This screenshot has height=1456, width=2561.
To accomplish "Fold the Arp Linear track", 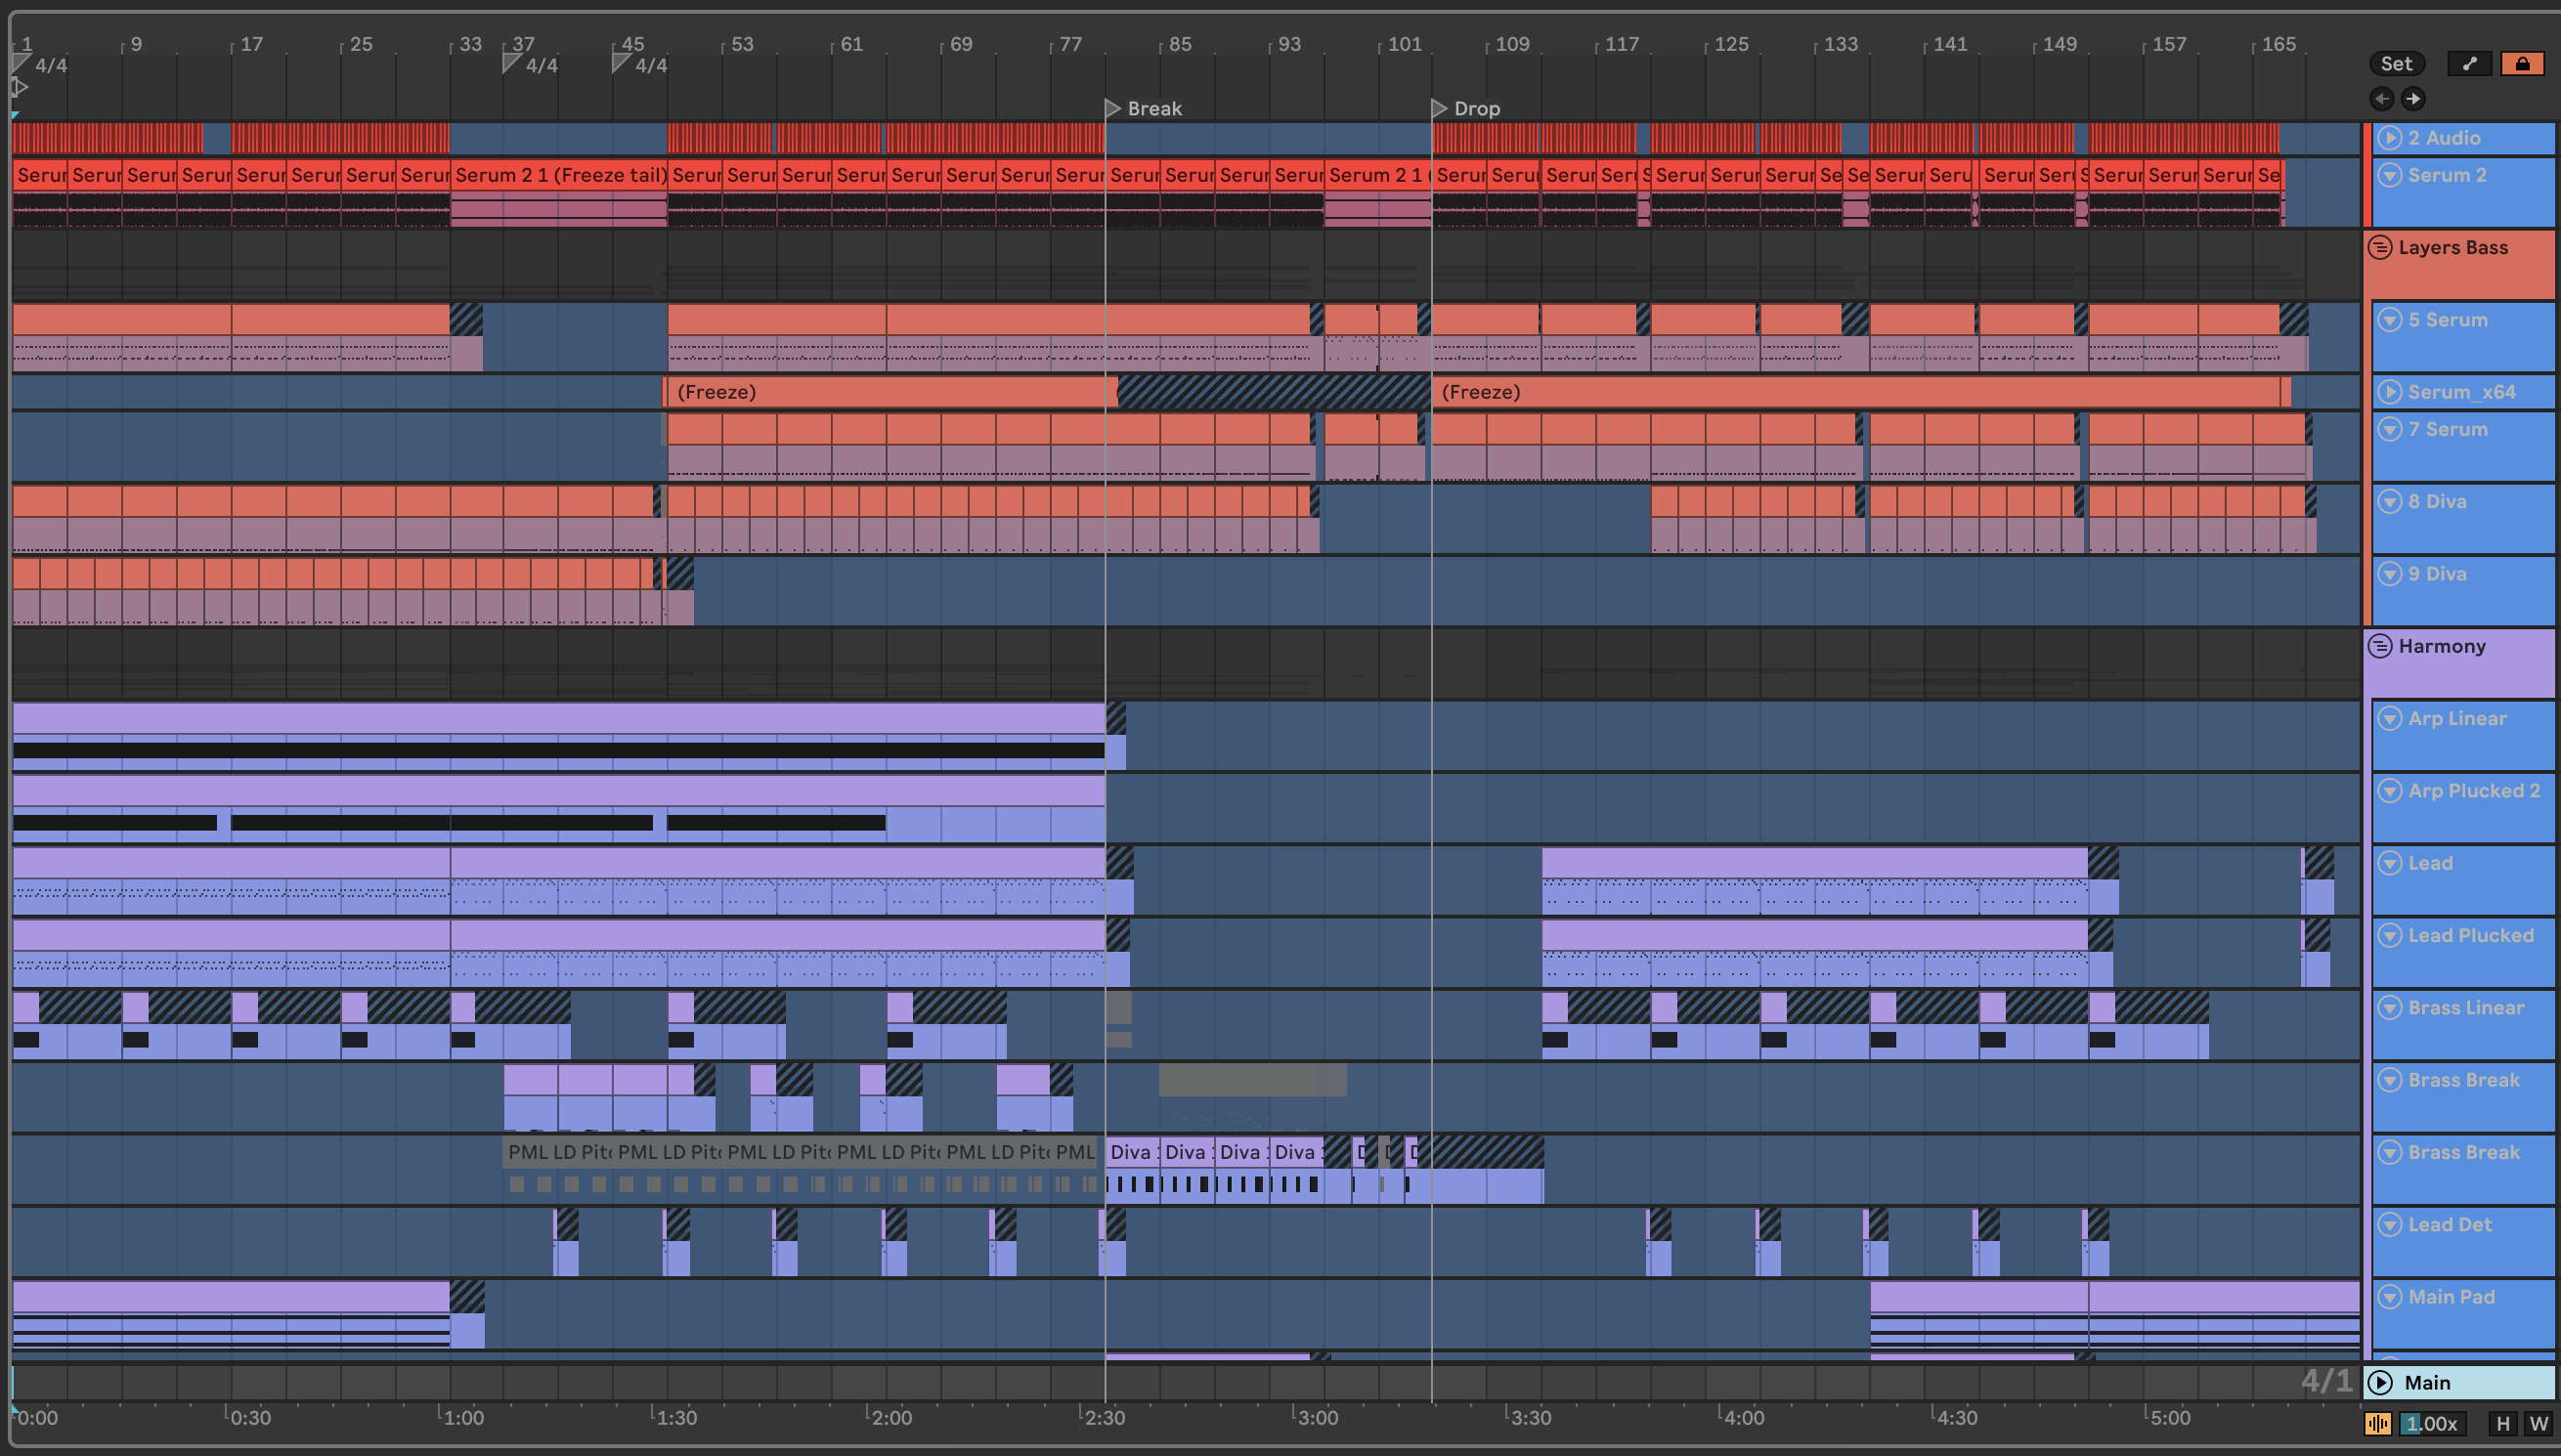I will [x=2389, y=718].
